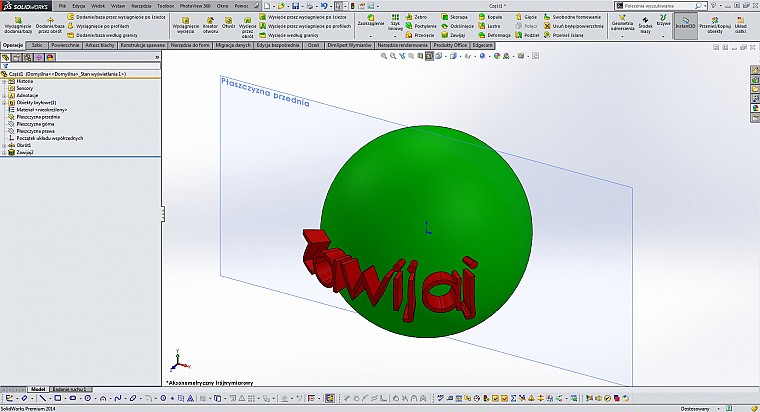Switch to the Powierzchnie tab
Viewport: 760px width, 412px height.
coord(65,45)
